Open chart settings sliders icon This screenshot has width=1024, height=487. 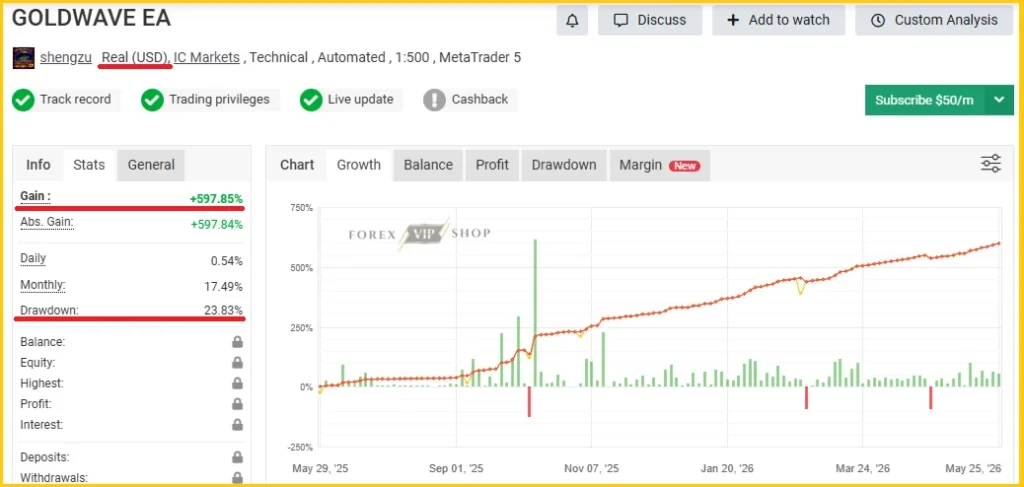point(991,164)
